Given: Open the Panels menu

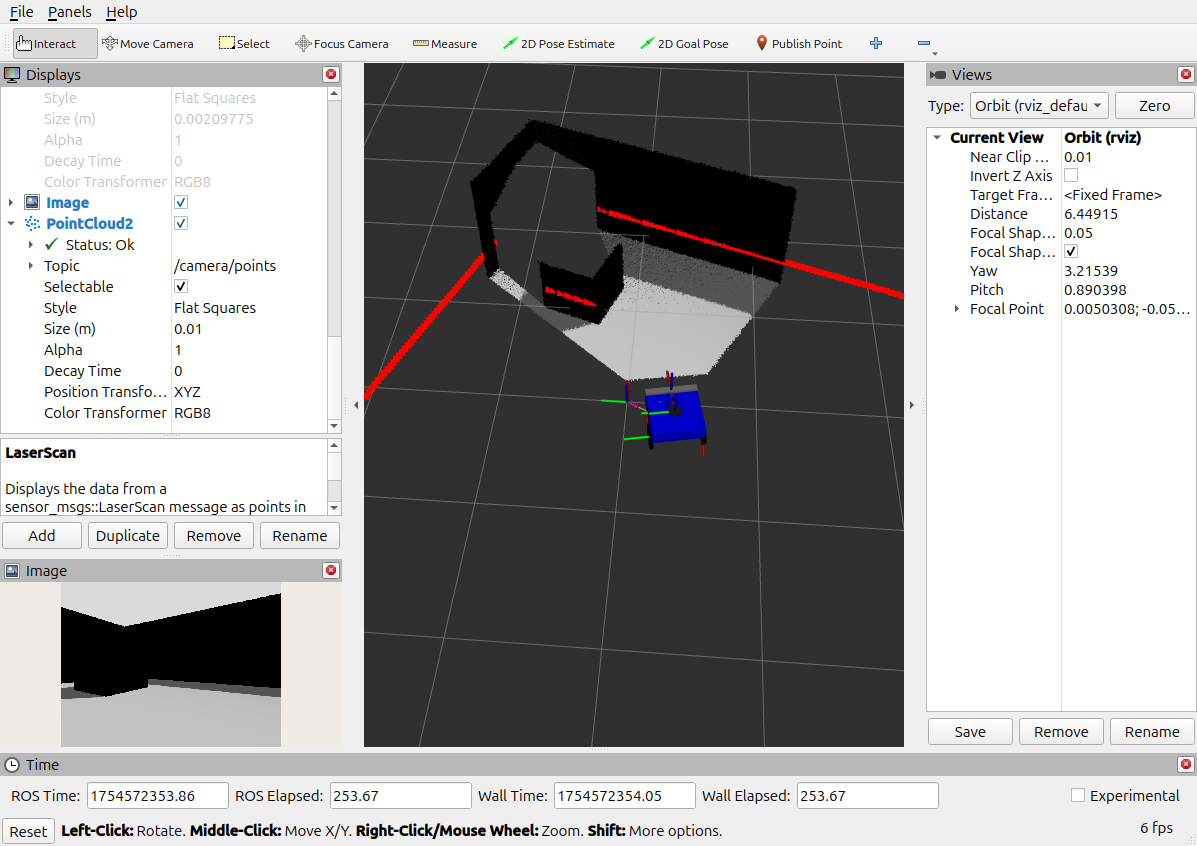Looking at the screenshot, I should pyautogui.click(x=69, y=12).
